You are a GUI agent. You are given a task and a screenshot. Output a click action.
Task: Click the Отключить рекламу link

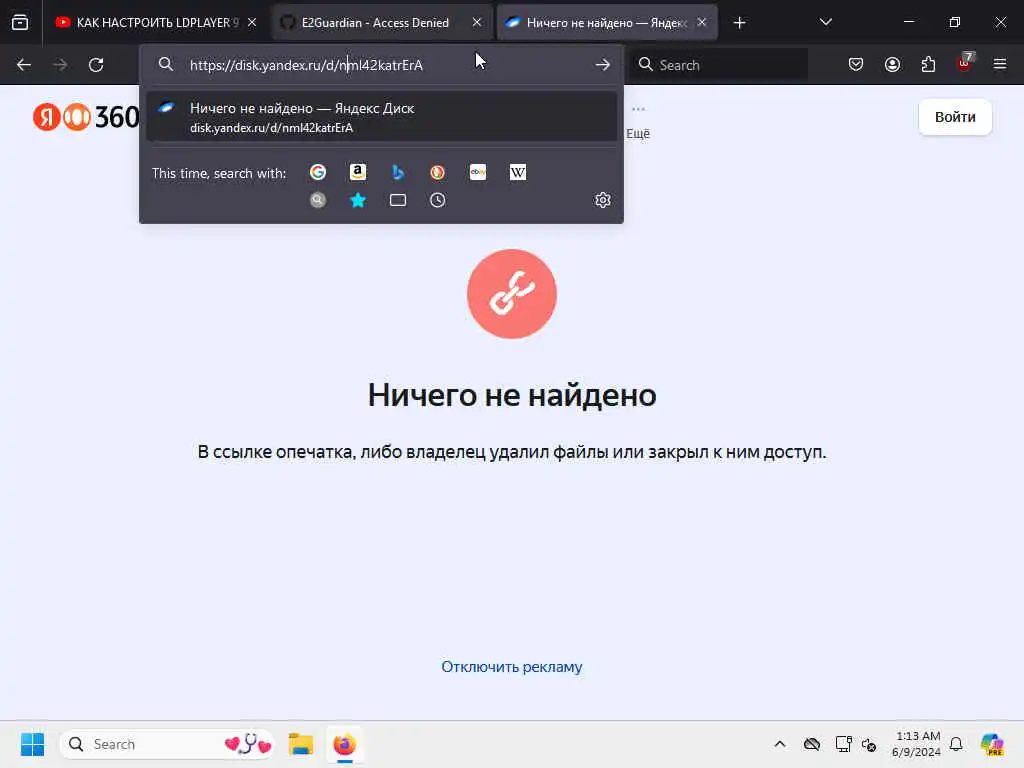point(512,667)
